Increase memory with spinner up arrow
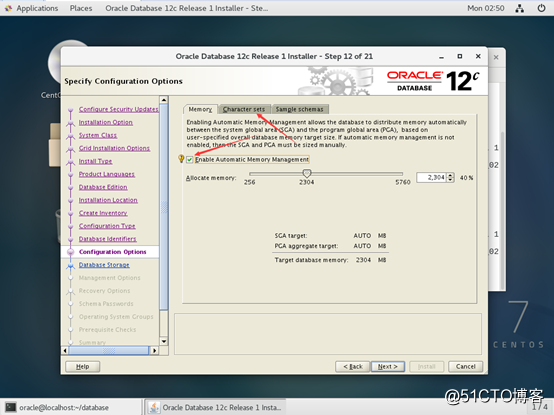 pos(450,175)
